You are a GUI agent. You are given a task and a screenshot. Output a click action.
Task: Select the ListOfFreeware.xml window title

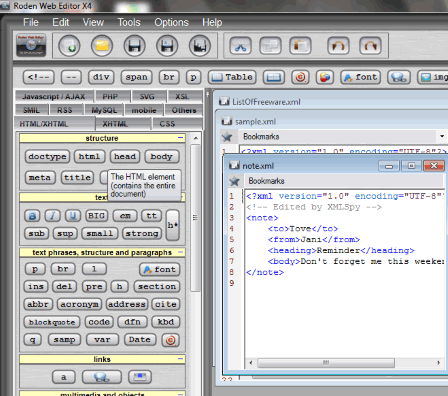pyautogui.click(x=266, y=102)
